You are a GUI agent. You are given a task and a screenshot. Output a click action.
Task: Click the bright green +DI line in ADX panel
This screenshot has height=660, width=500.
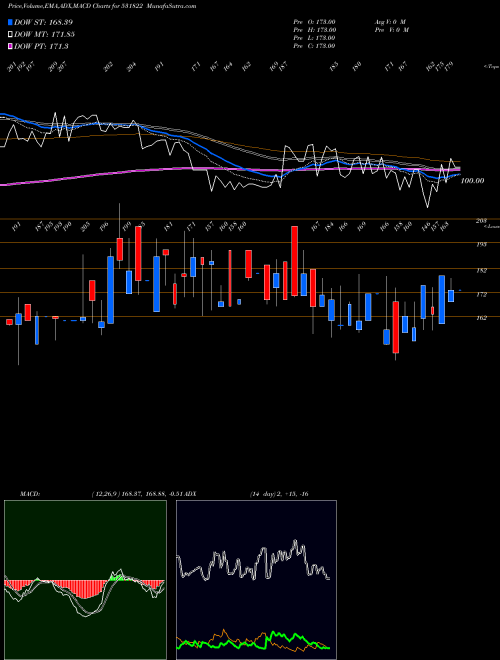point(253,641)
